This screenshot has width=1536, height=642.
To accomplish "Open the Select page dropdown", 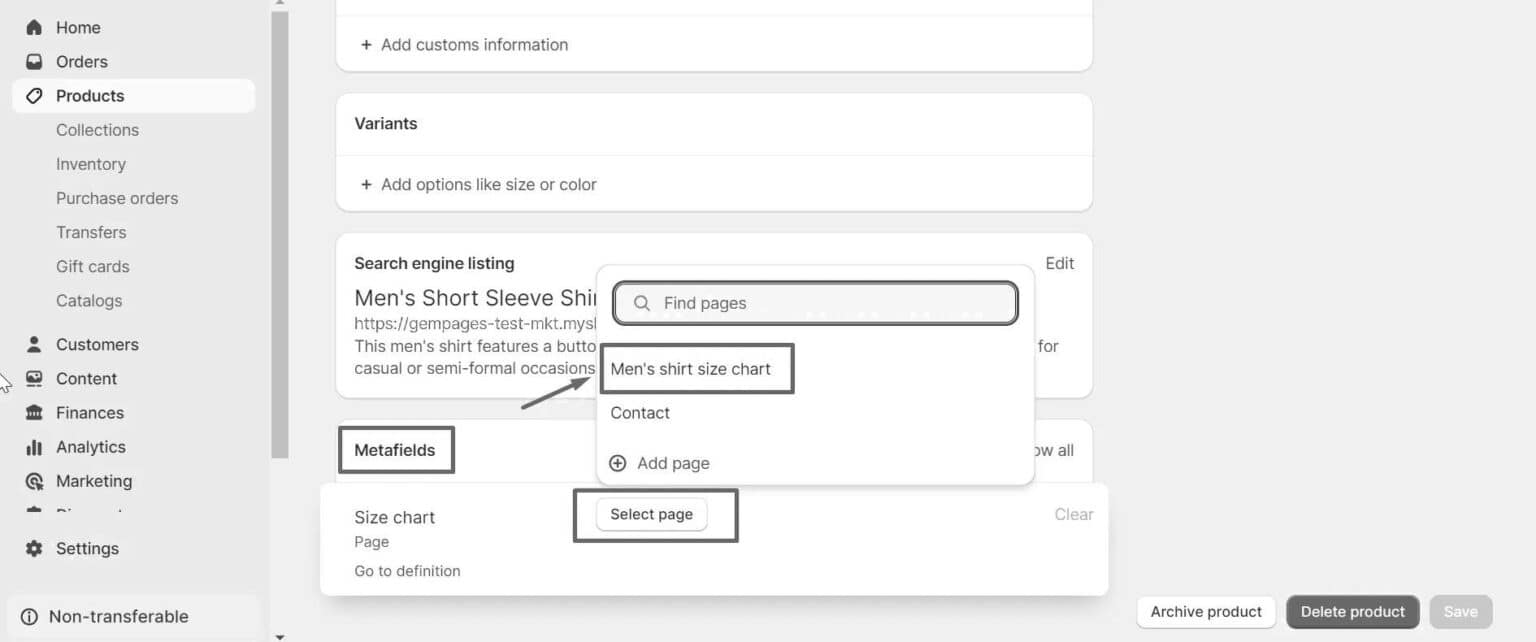I will 651,513.
